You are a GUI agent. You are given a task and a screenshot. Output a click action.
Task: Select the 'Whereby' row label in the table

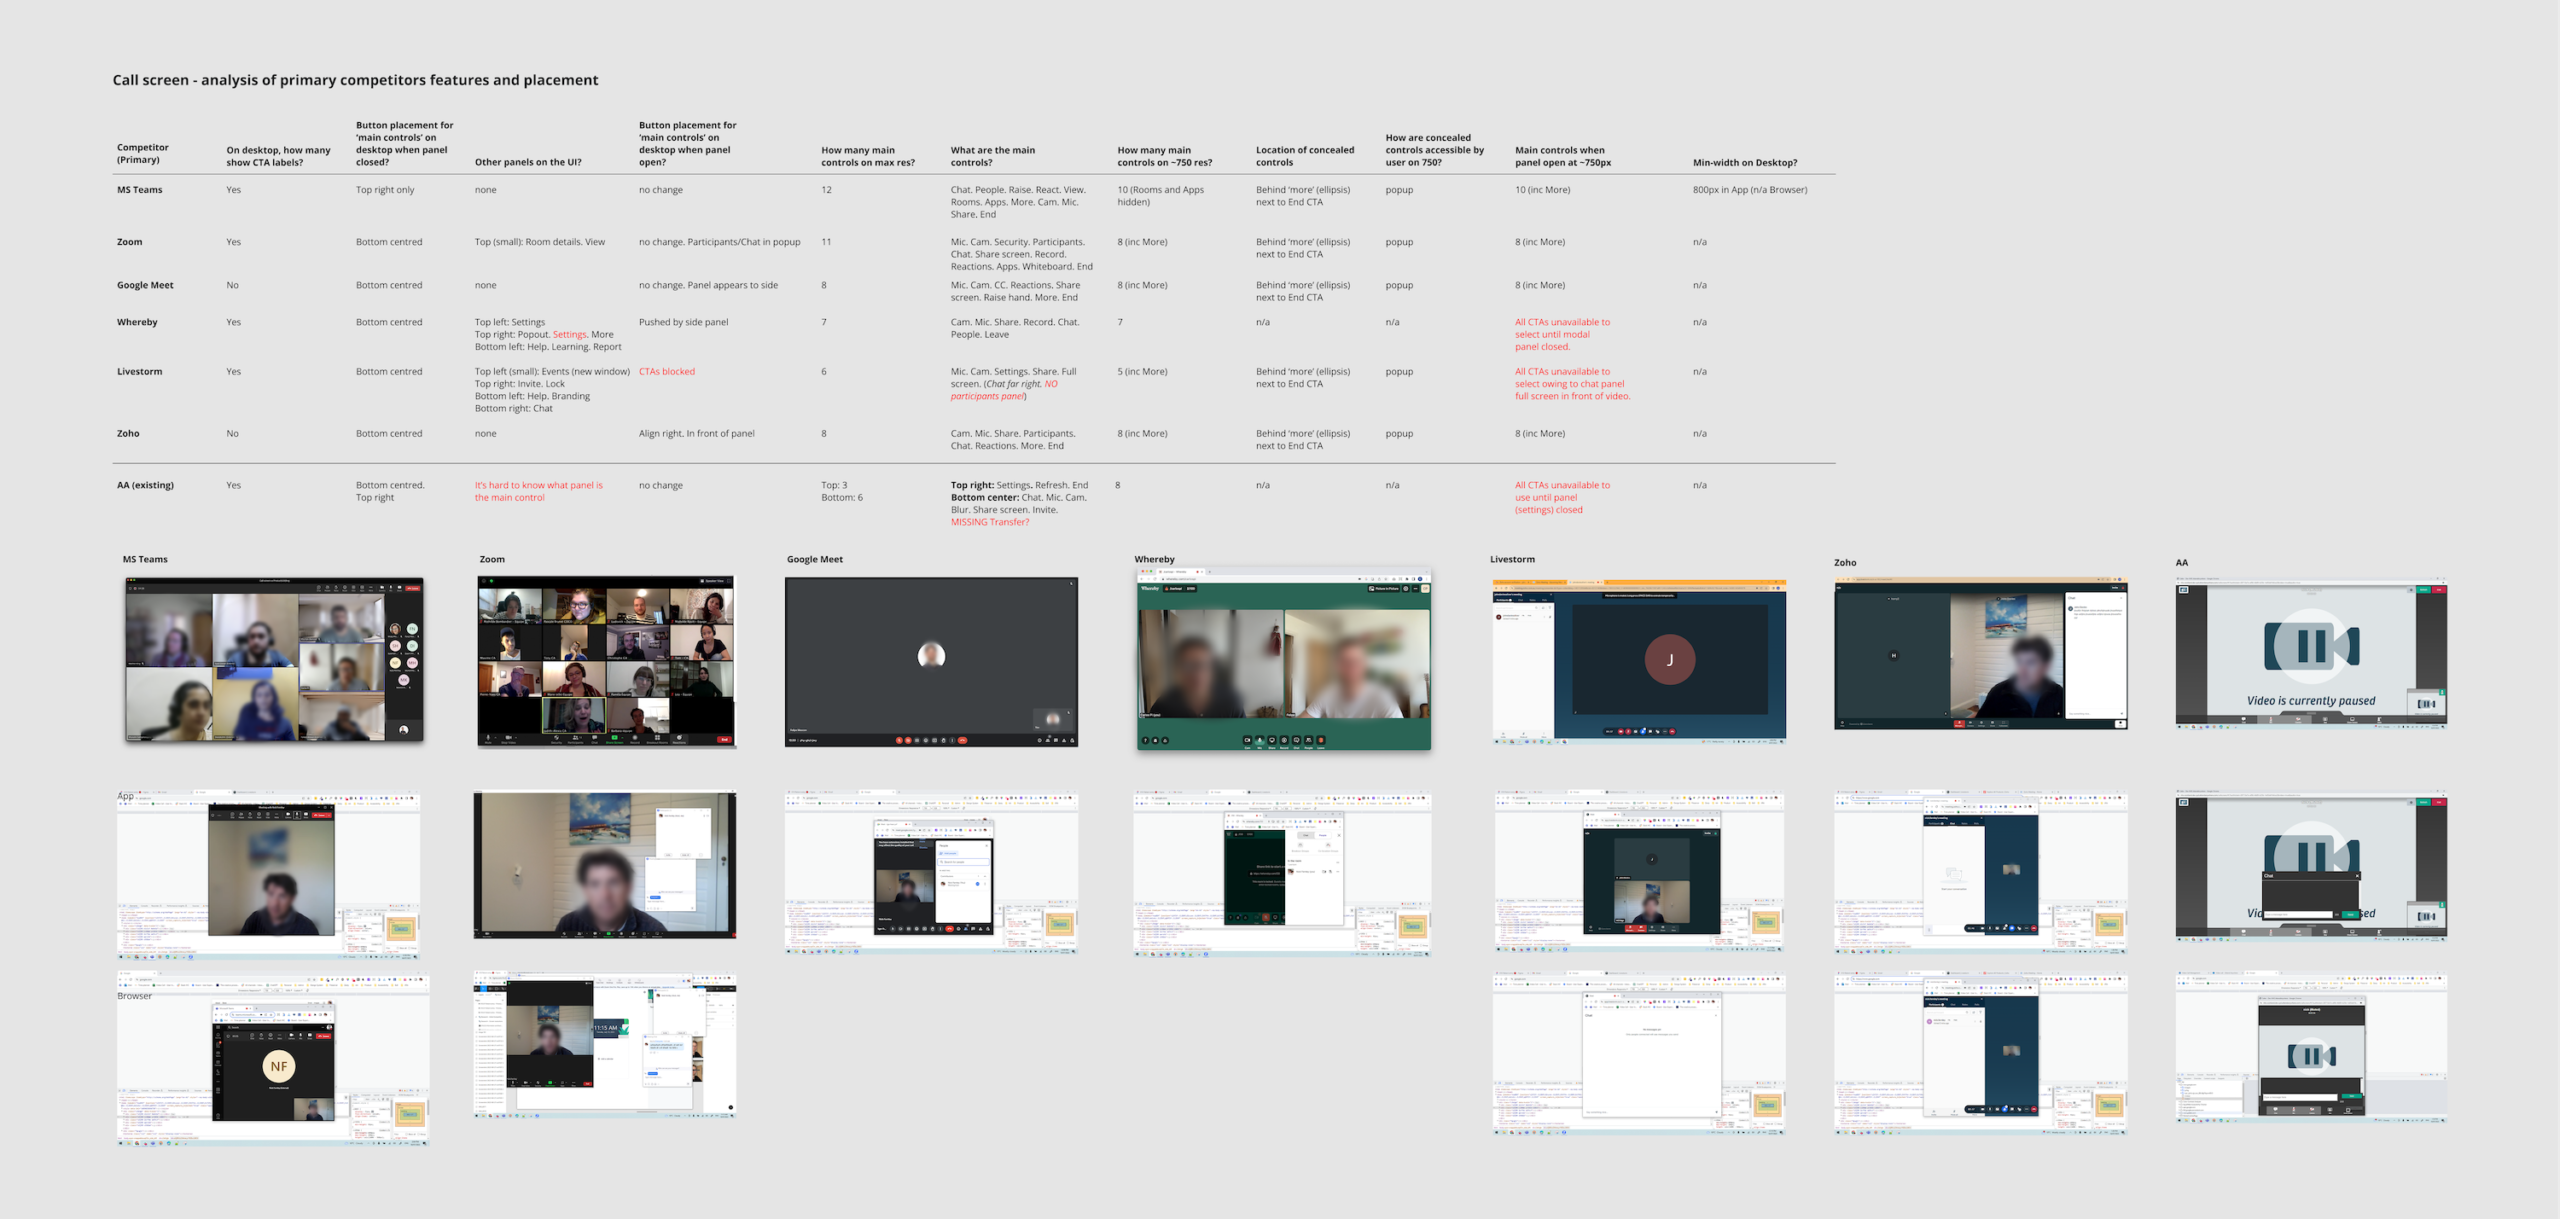click(137, 322)
